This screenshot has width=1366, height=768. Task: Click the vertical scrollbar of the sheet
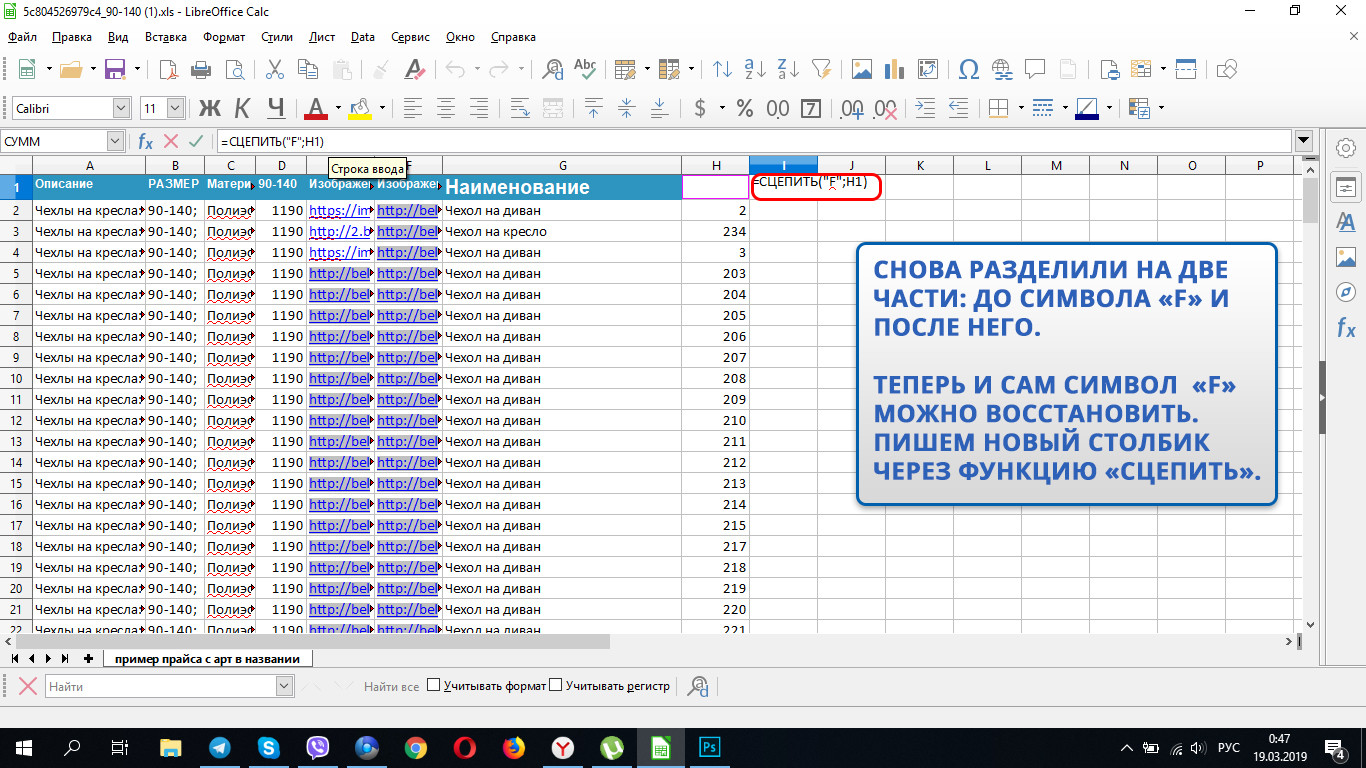click(1310, 395)
